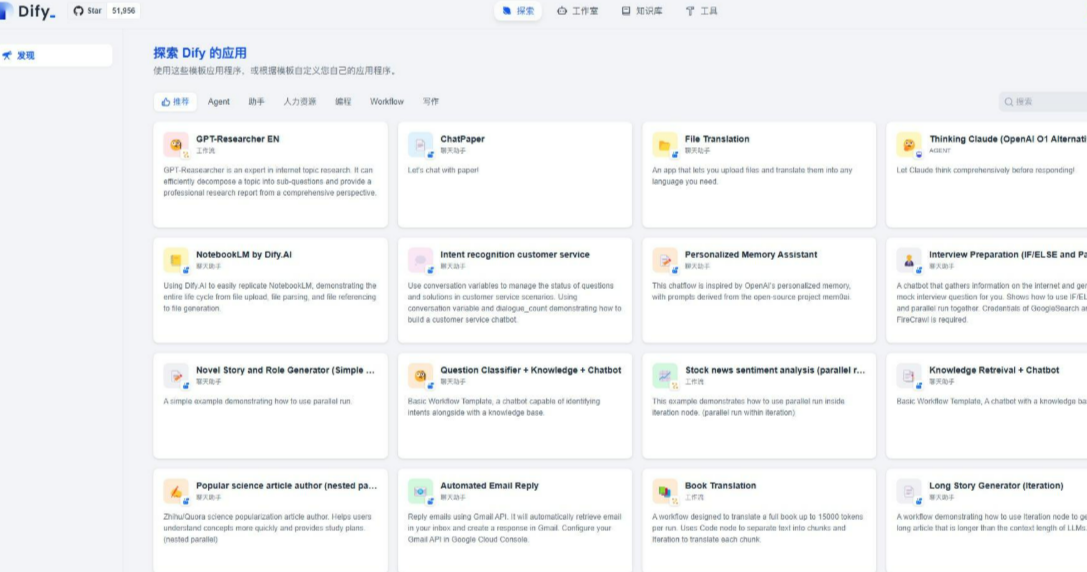
Task: Click the Stock news sentiment analysis icon
Action: point(665,376)
